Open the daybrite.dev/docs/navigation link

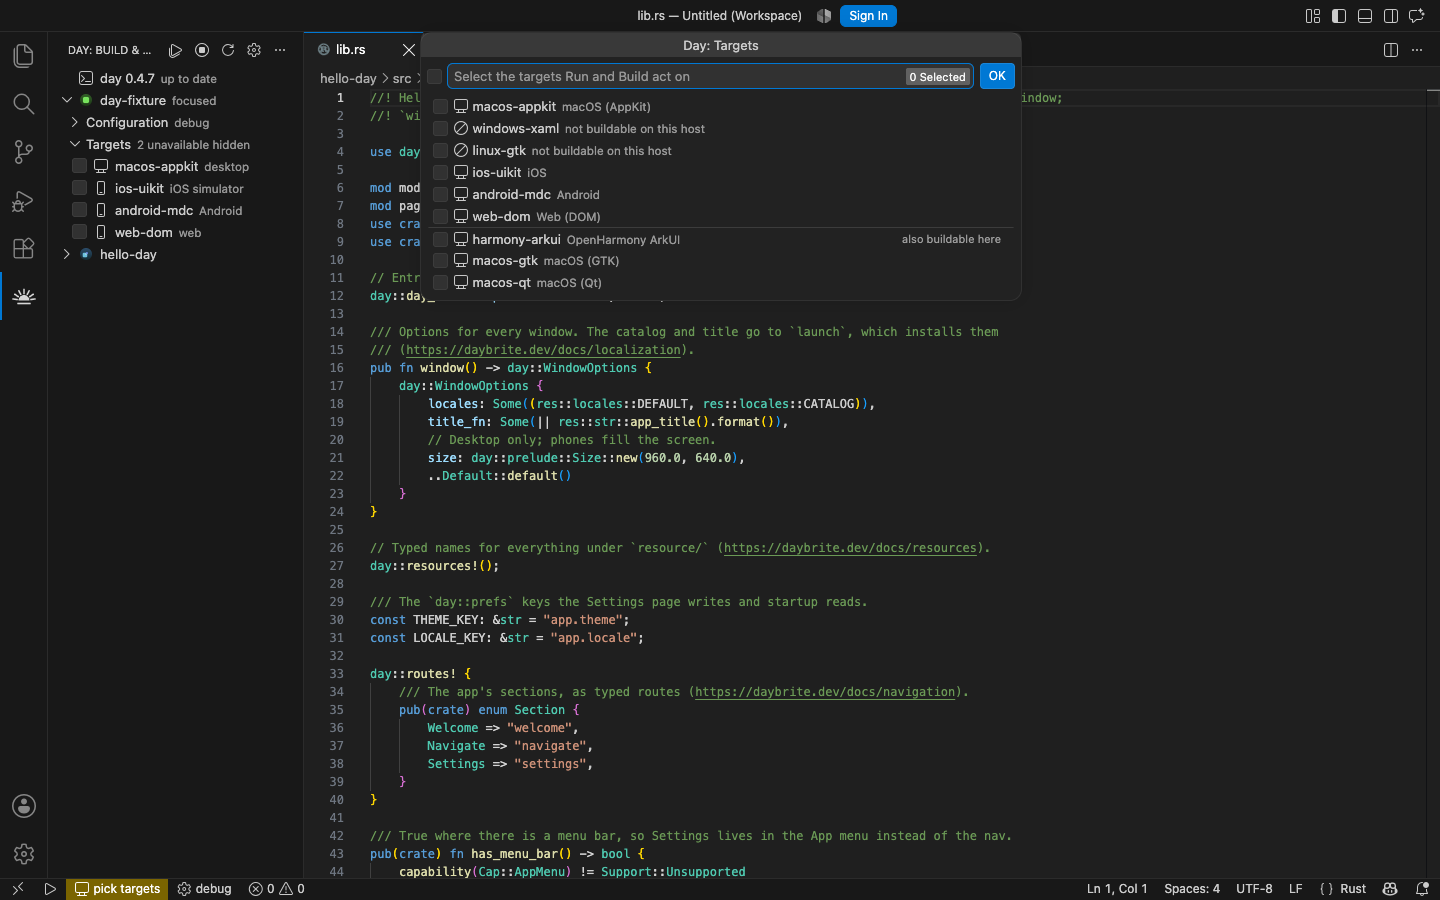pos(825,692)
